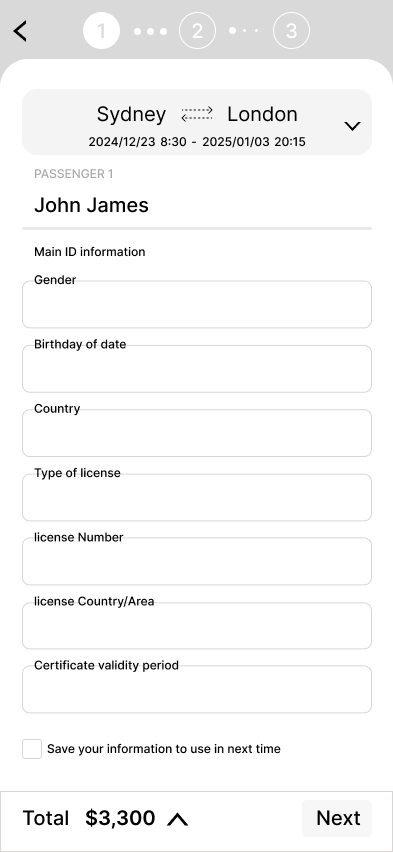Go back using the left arrow icon
The image size is (393, 852).
point(20,31)
